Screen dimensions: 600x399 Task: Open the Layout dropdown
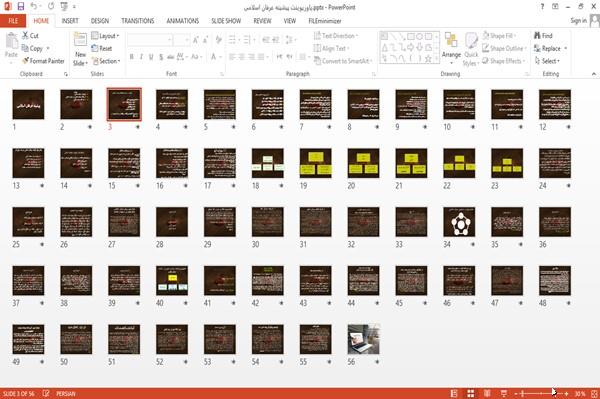[106, 36]
